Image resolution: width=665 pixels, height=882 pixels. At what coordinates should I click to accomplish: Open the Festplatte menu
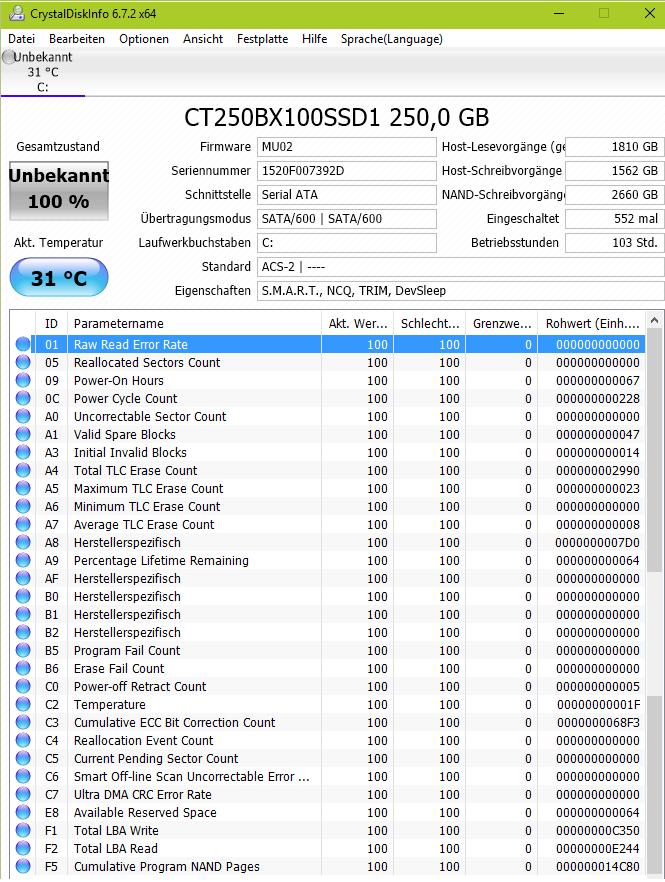[x=262, y=39]
